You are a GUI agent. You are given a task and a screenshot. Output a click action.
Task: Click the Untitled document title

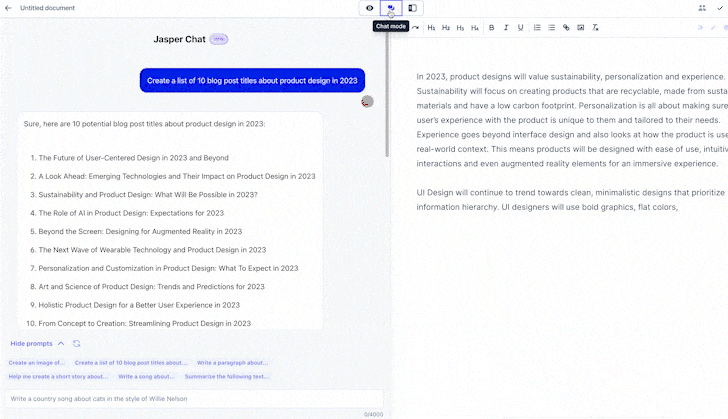(47, 8)
